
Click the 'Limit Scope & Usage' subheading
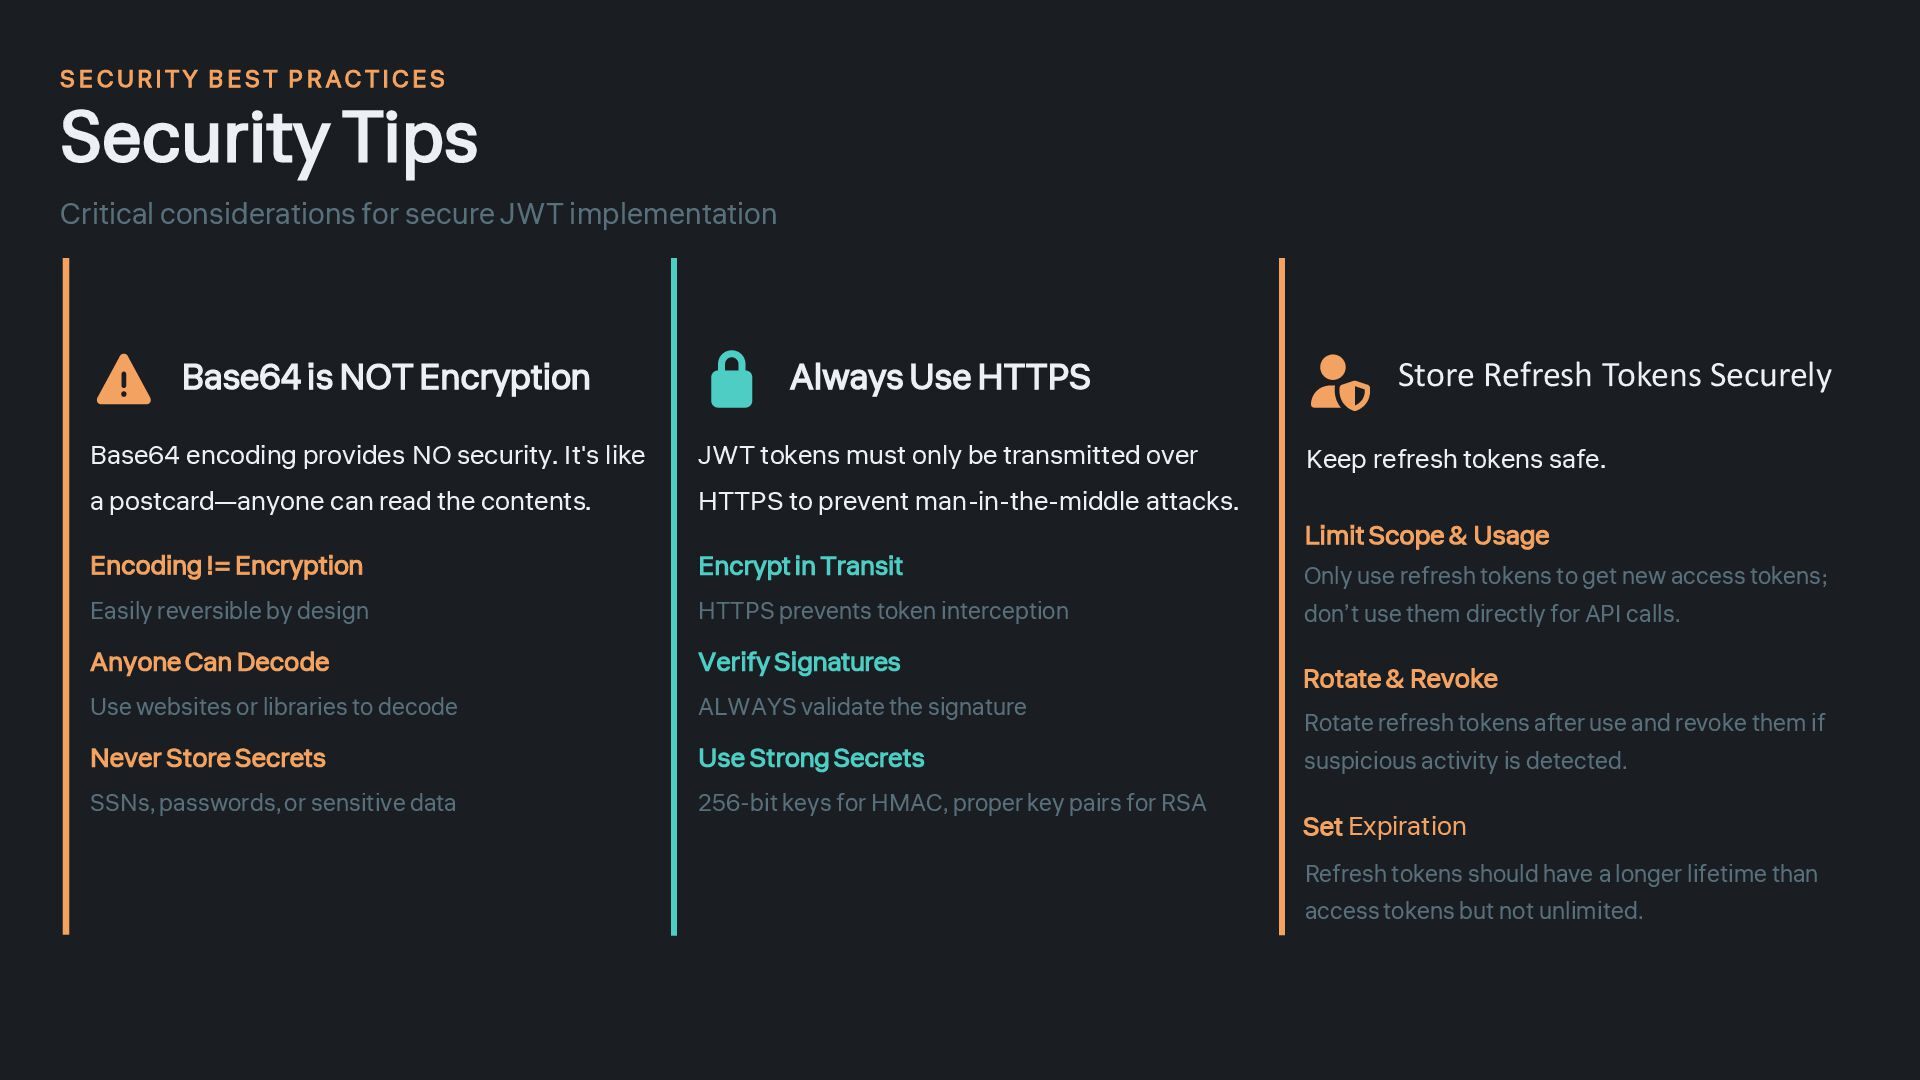(1426, 536)
